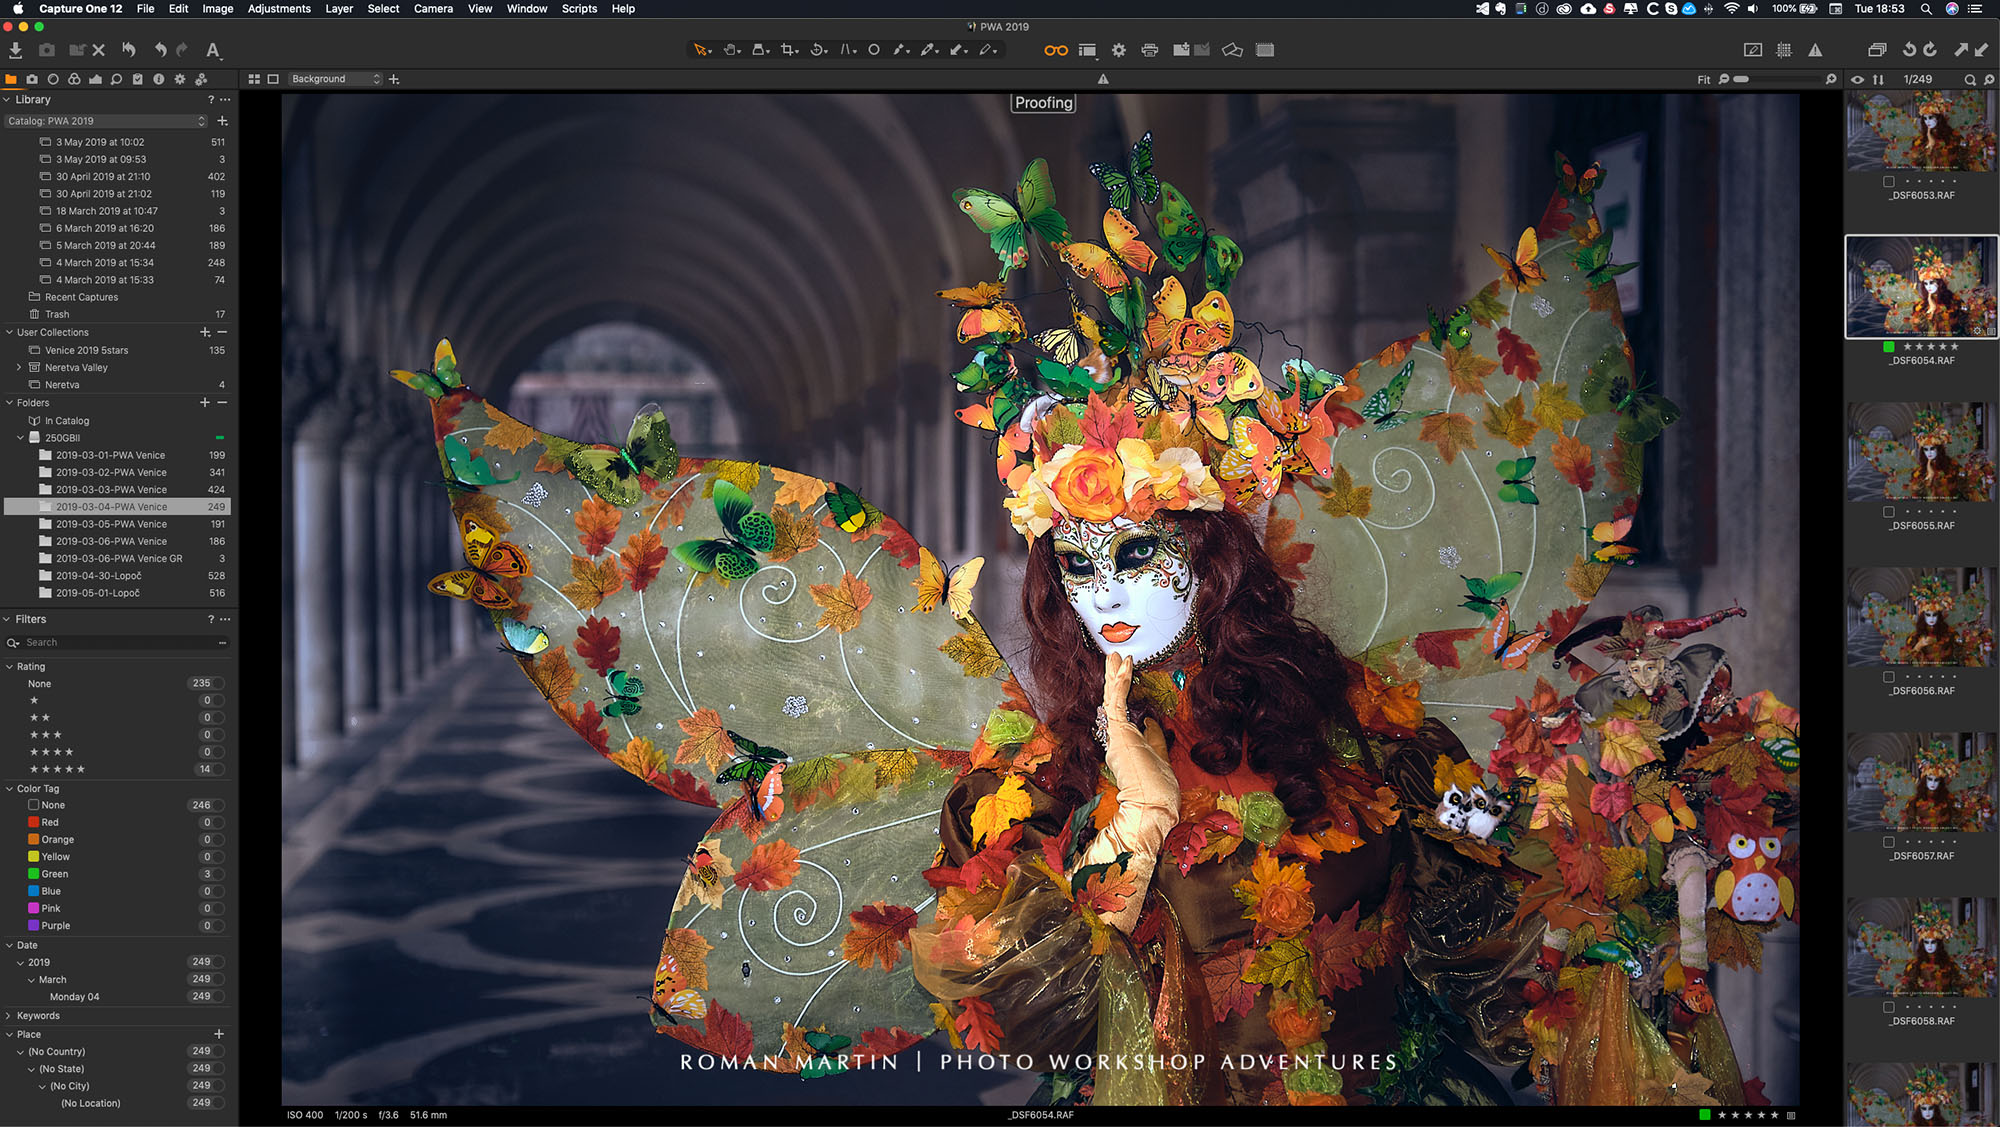Select the Draw Mask brush tool
2000x1127 pixels.
901,49
